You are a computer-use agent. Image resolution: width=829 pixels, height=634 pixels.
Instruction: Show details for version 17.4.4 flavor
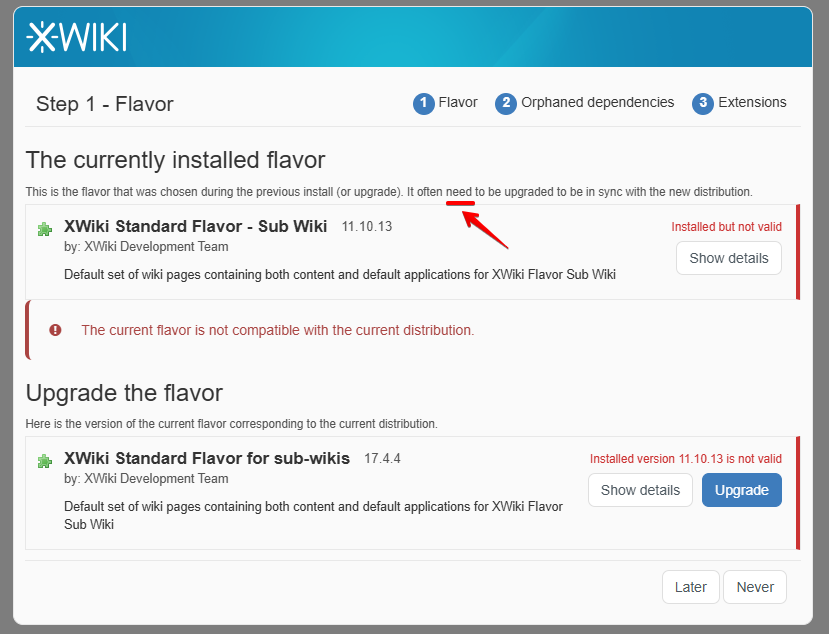tap(640, 490)
